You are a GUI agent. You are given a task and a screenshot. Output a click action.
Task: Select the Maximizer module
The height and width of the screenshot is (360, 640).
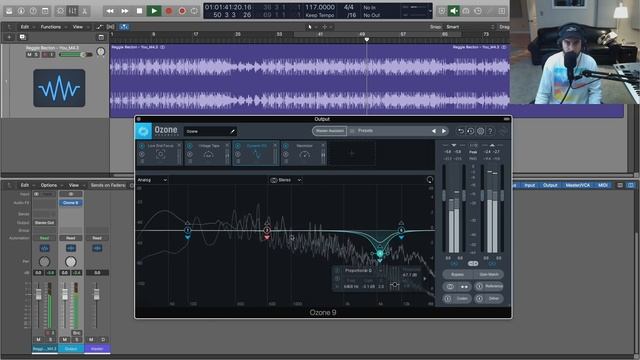tap(304, 153)
